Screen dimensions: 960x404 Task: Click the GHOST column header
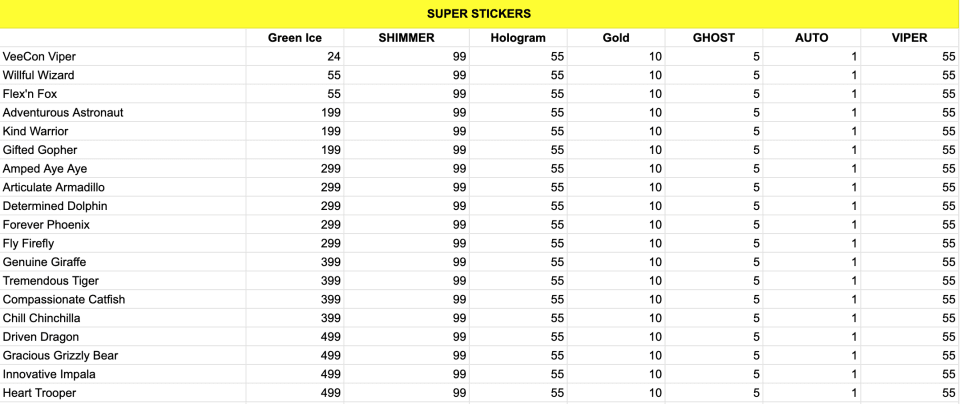(x=714, y=38)
